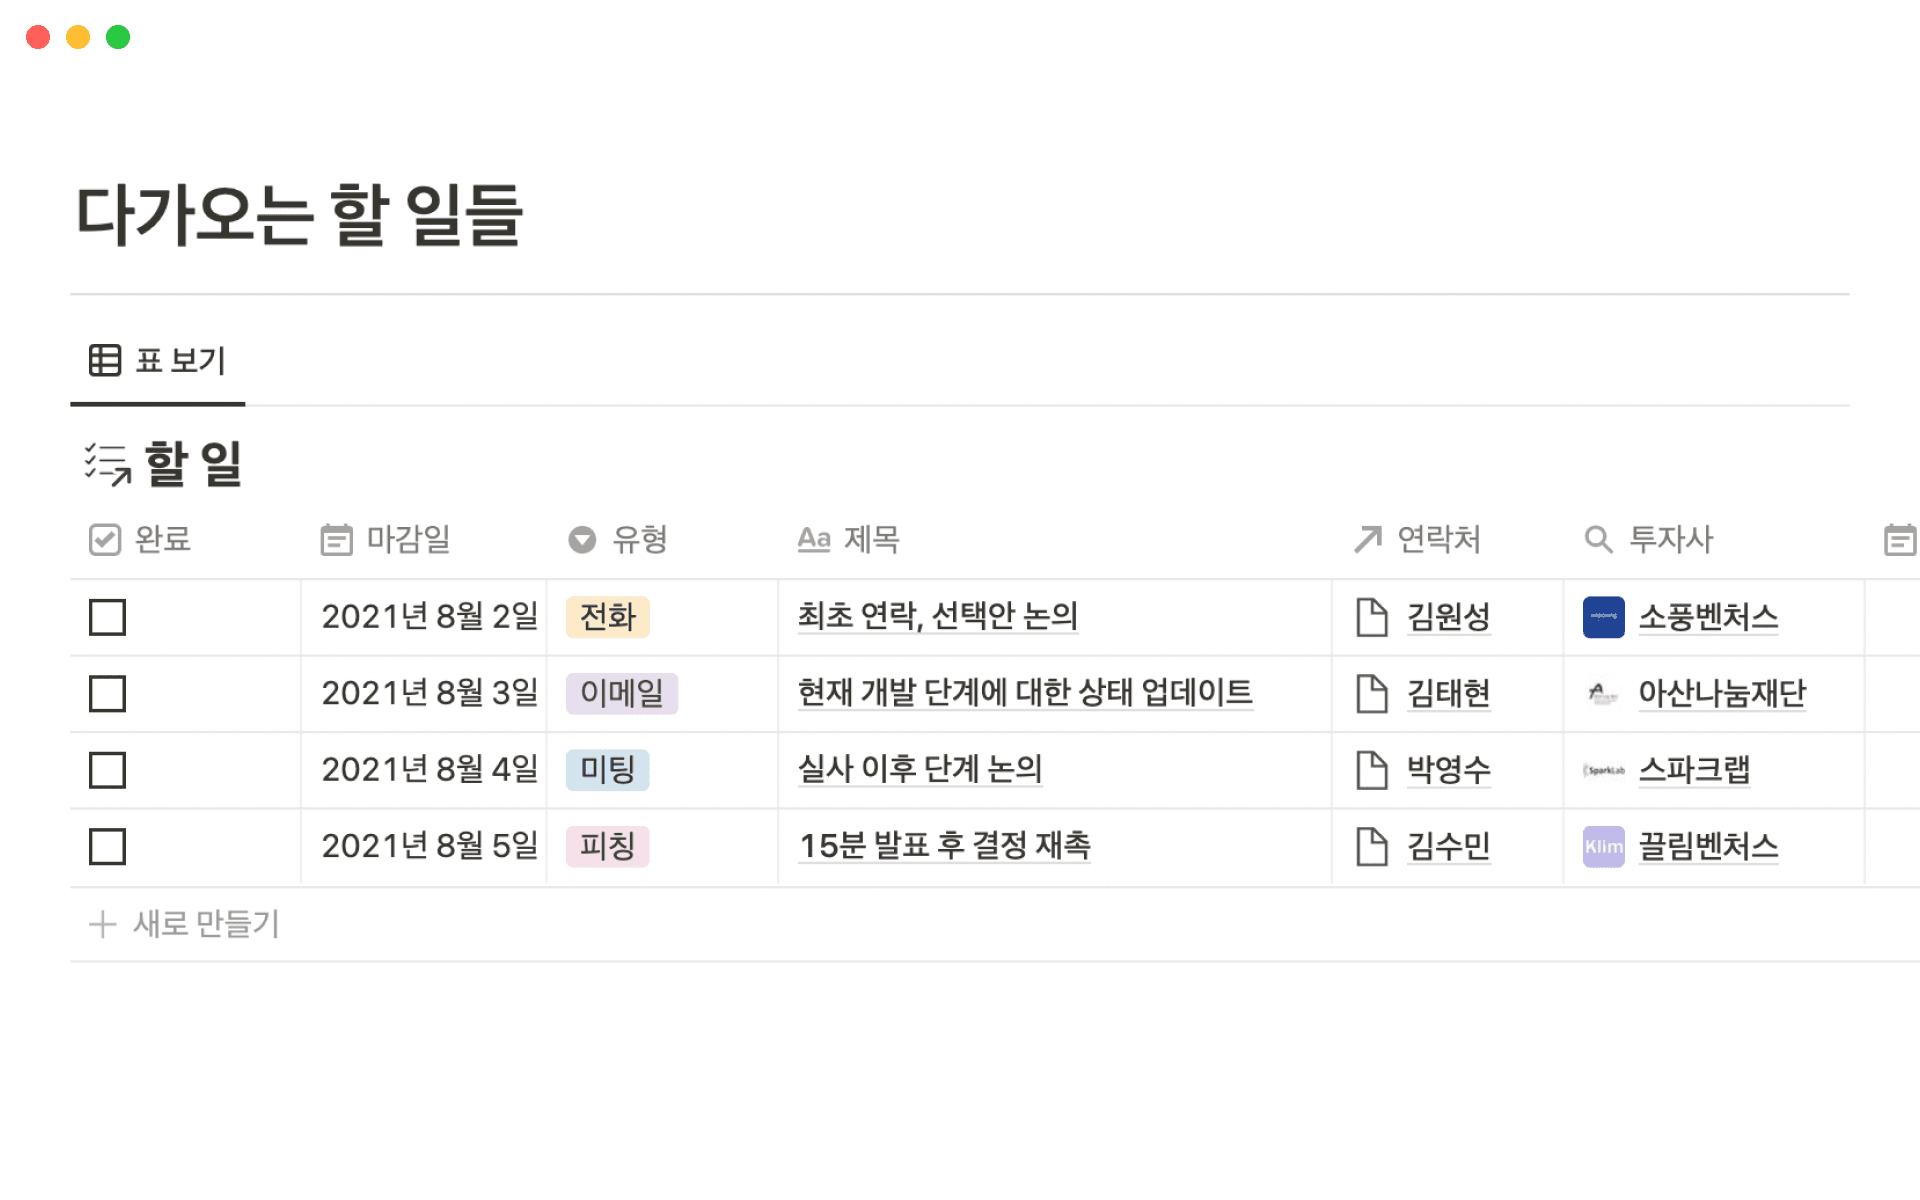This screenshot has width=1920, height=1200.
Task: Click the table icon in 표 보기
Action: click(x=105, y=360)
